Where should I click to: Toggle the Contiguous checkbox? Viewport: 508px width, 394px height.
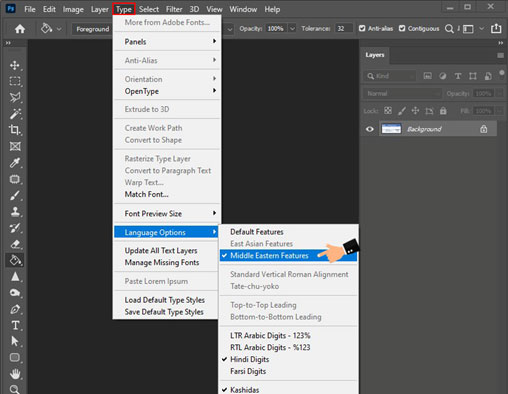402,29
